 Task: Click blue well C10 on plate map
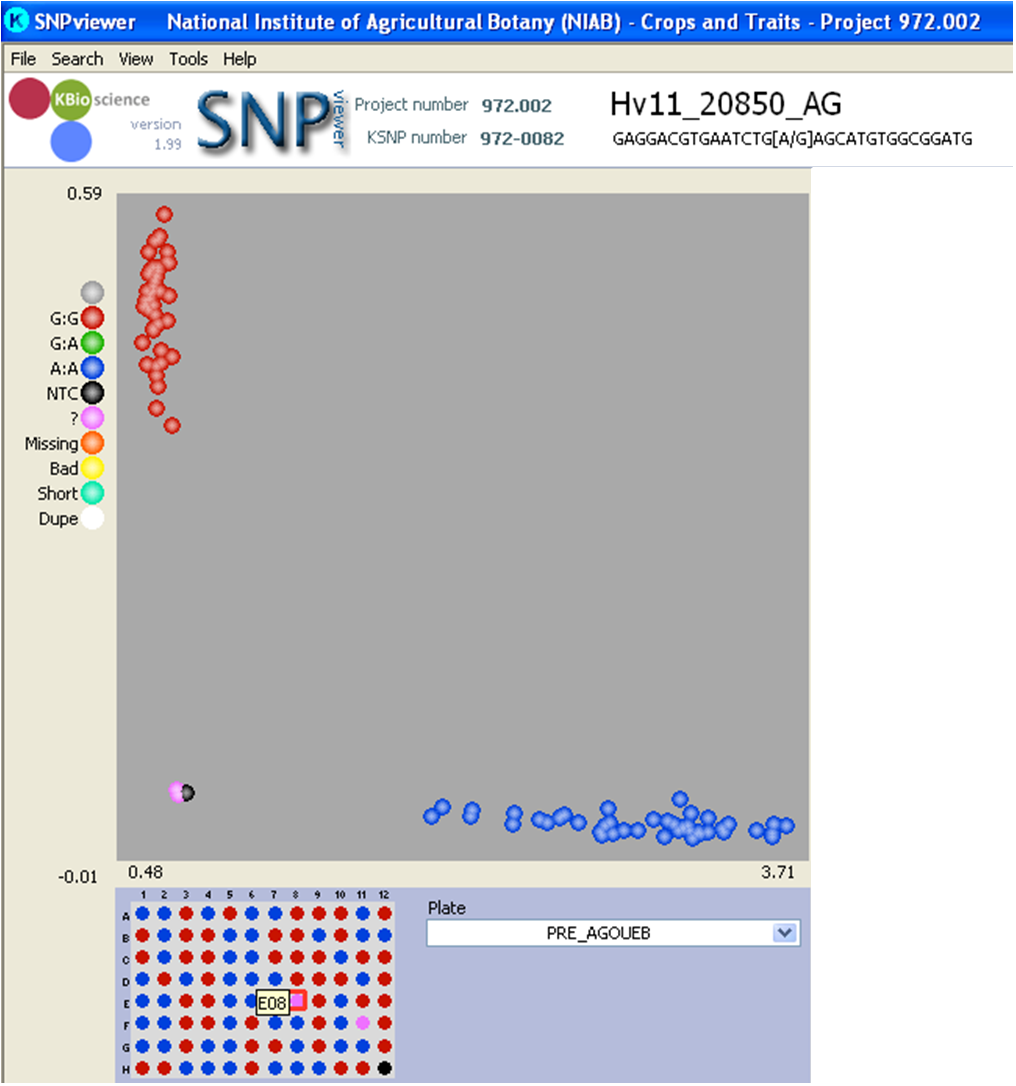tap(340, 957)
